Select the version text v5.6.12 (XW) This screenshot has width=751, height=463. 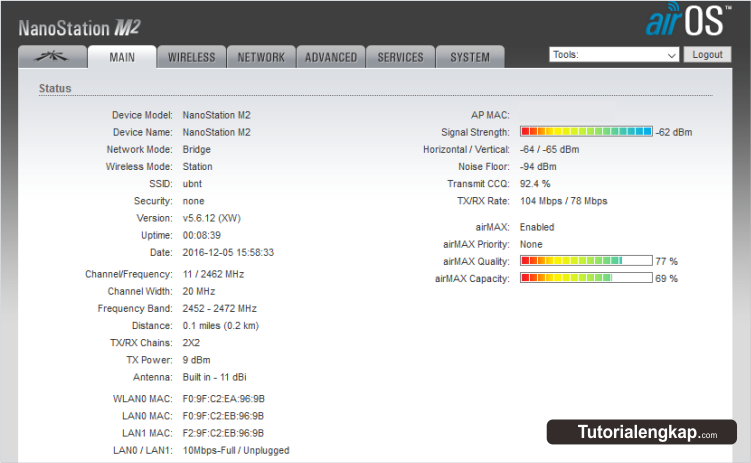[x=212, y=218]
